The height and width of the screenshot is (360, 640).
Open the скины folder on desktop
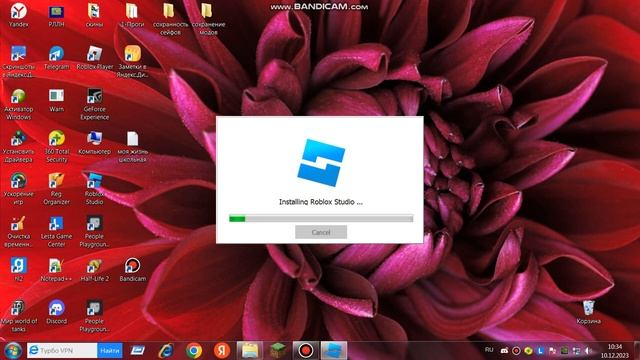94,16
